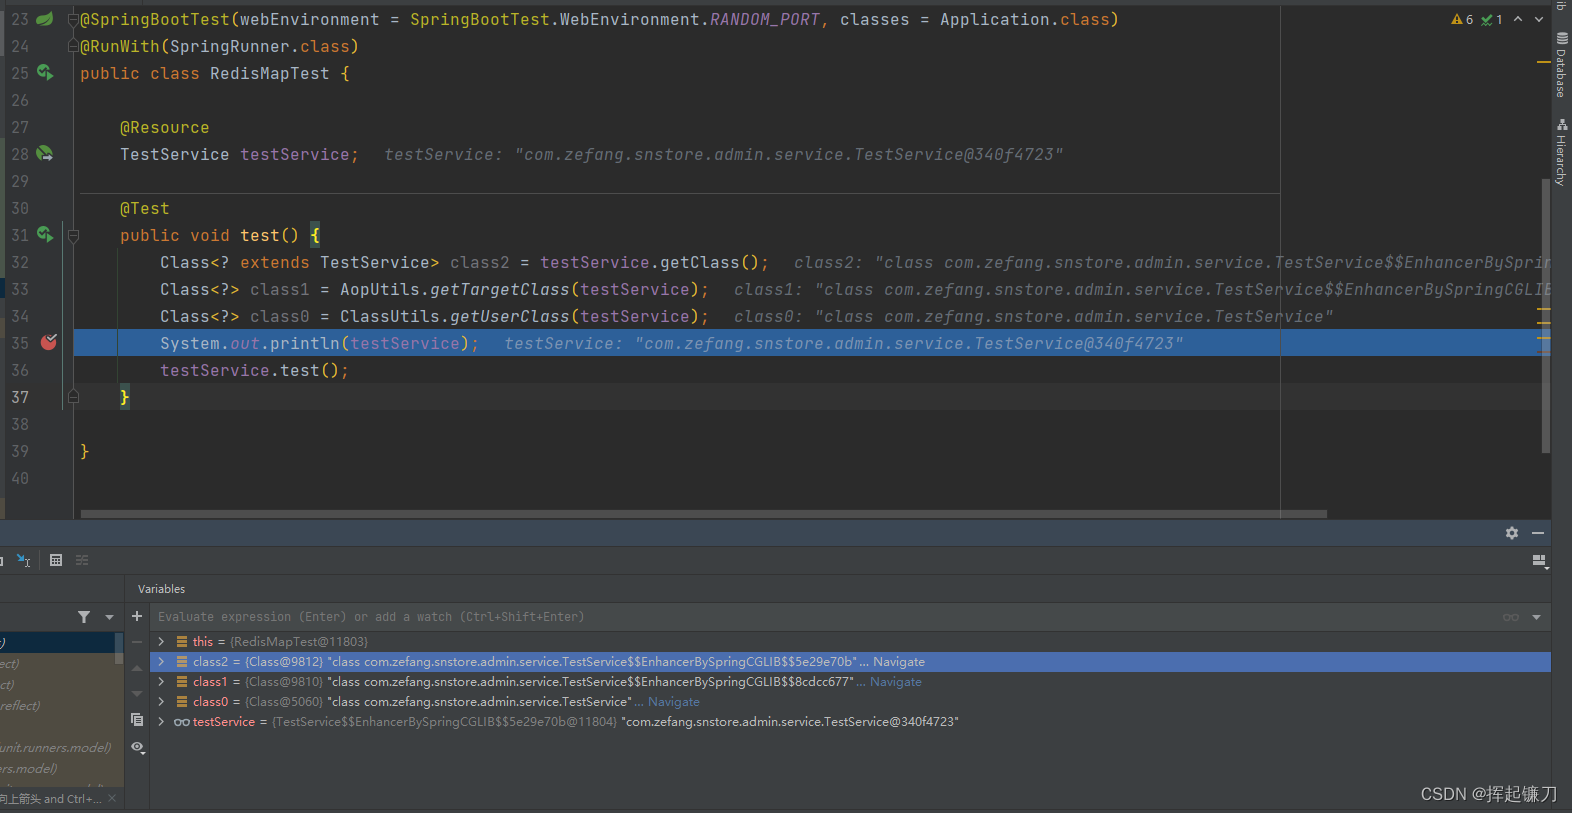Image resolution: width=1572 pixels, height=813 pixels.
Task: Open the warnings indicator showing 6
Action: pyautogui.click(x=1462, y=19)
